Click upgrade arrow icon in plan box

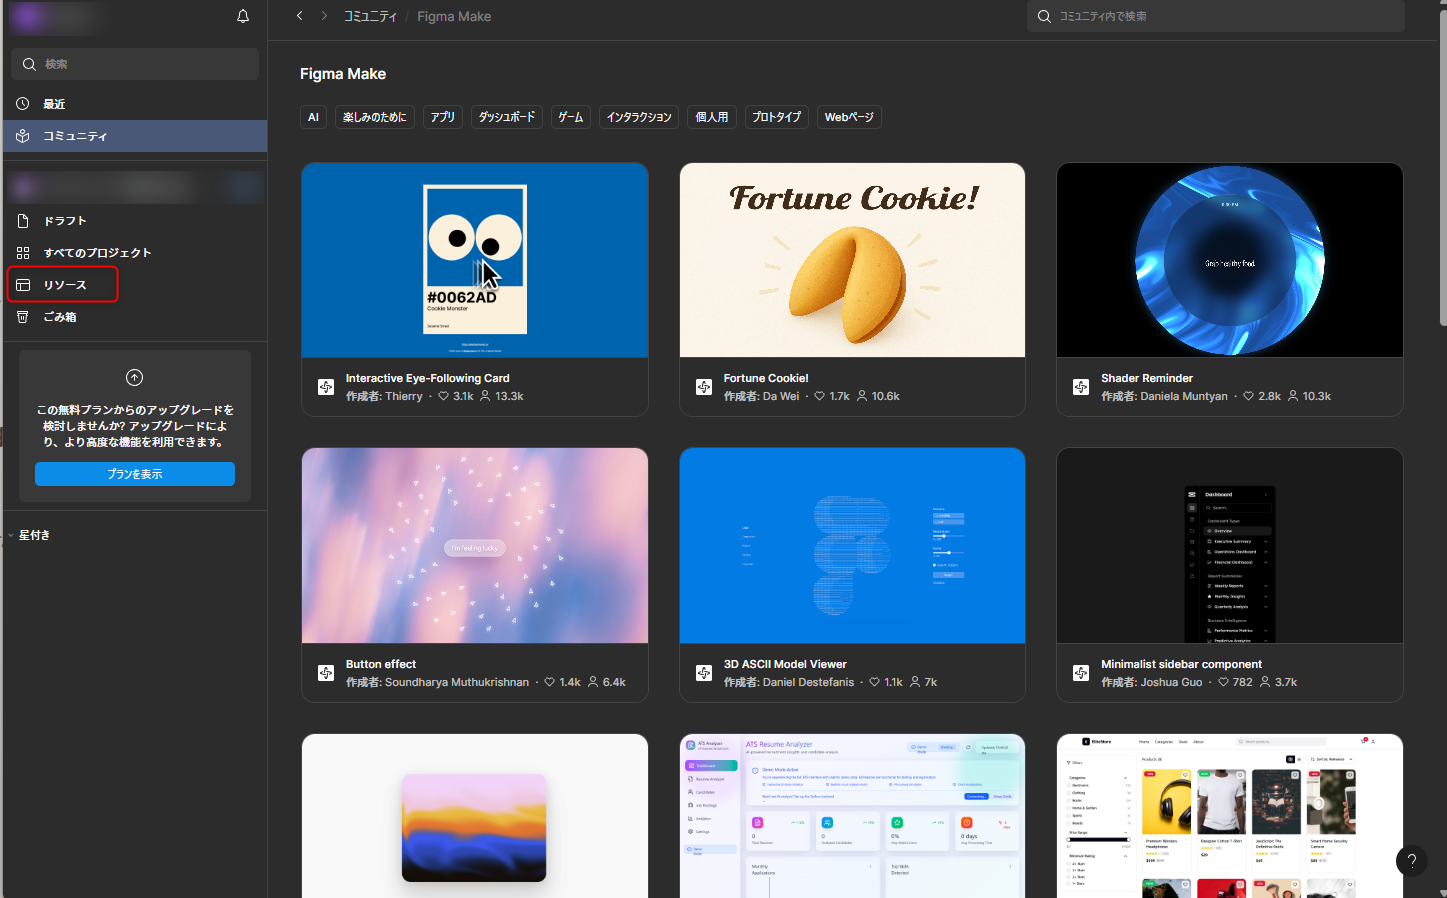[x=134, y=377]
